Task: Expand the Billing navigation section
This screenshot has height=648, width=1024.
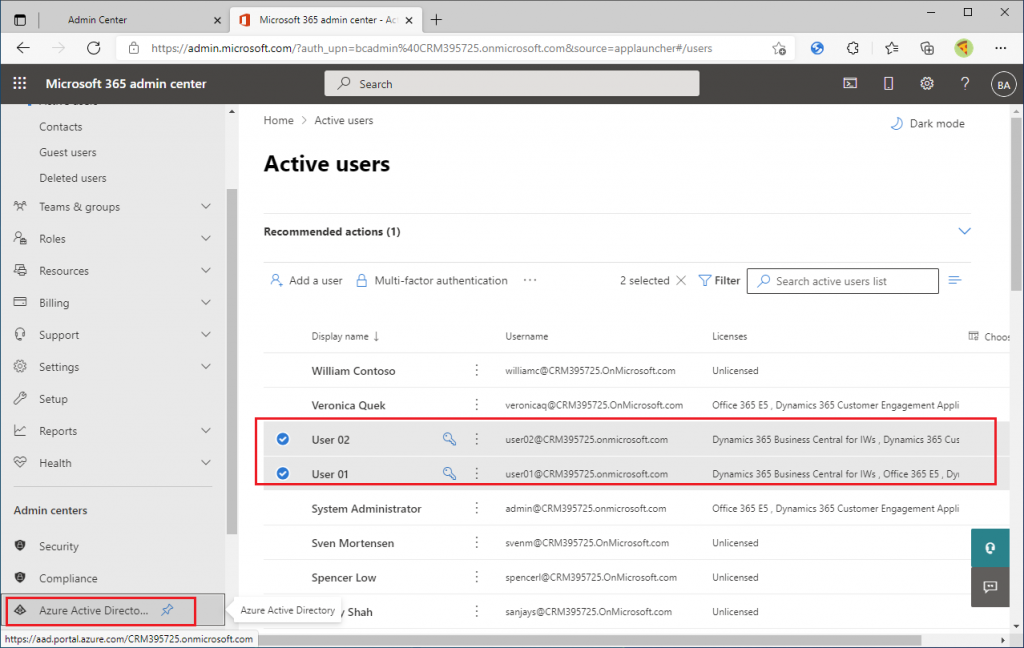Action: tap(206, 302)
